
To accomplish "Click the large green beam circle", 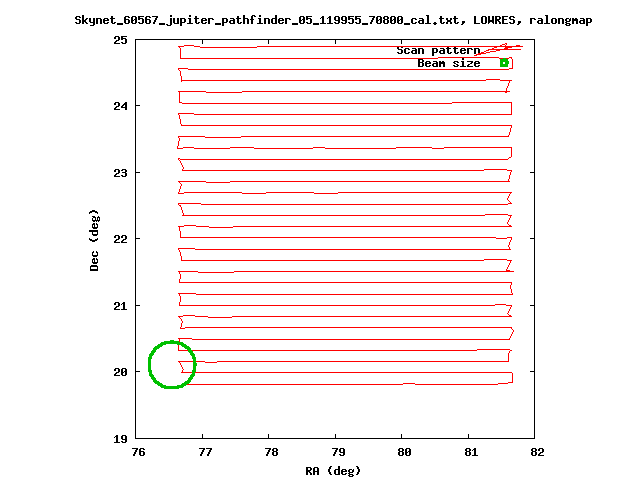I will 172,364.
